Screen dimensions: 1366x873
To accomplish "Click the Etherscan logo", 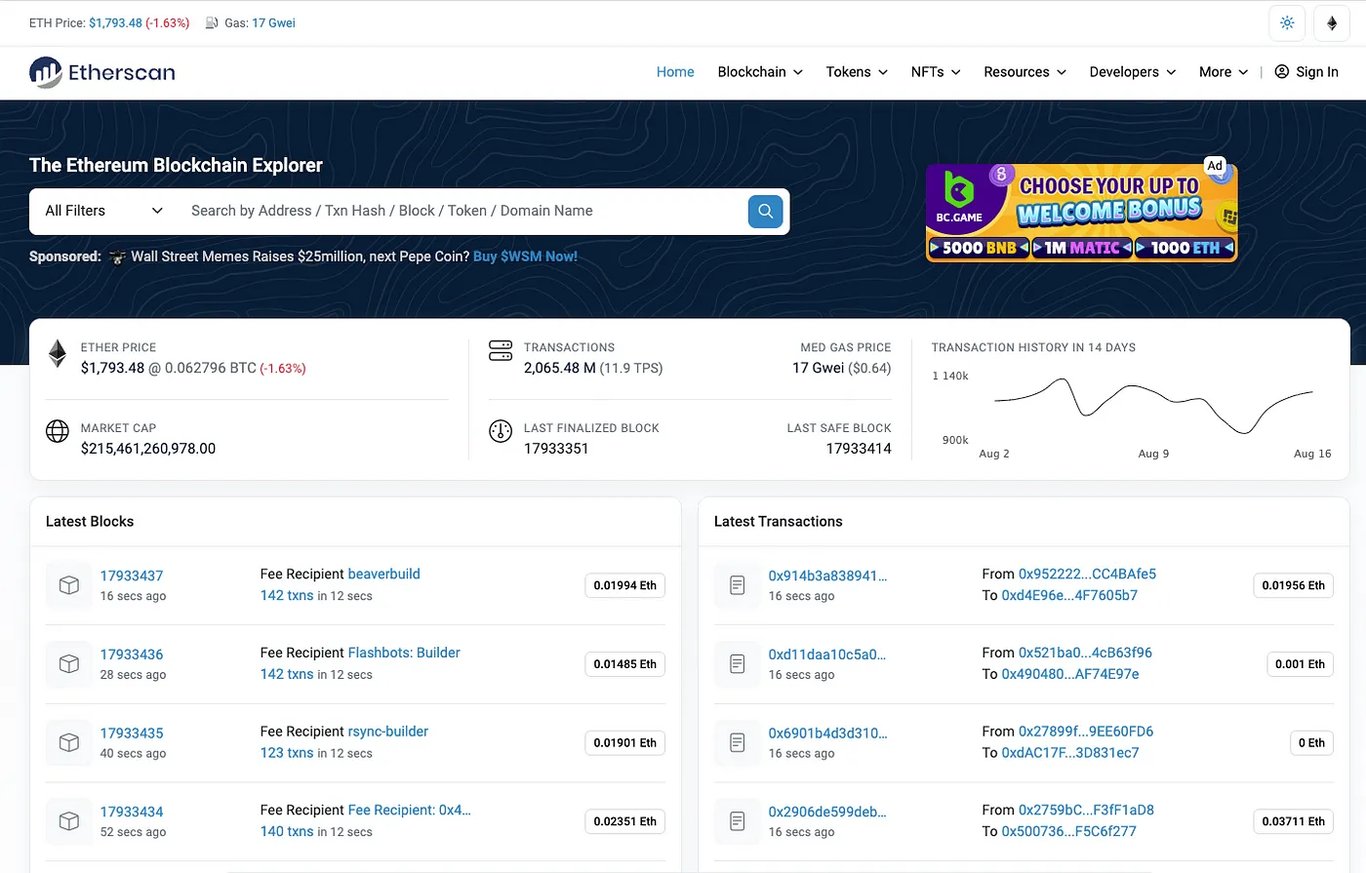I will click(x=102, y=72).
